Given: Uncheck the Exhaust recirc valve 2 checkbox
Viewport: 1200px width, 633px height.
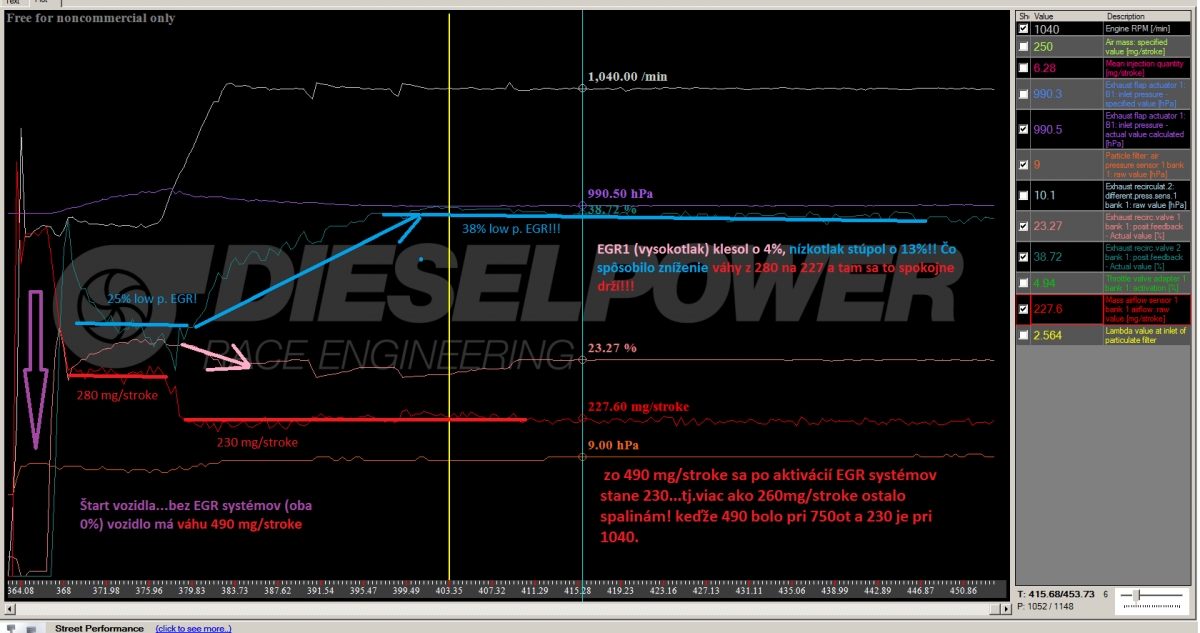Looking at the screenshot, I should pyautogui.click(x=1022, y=257).
